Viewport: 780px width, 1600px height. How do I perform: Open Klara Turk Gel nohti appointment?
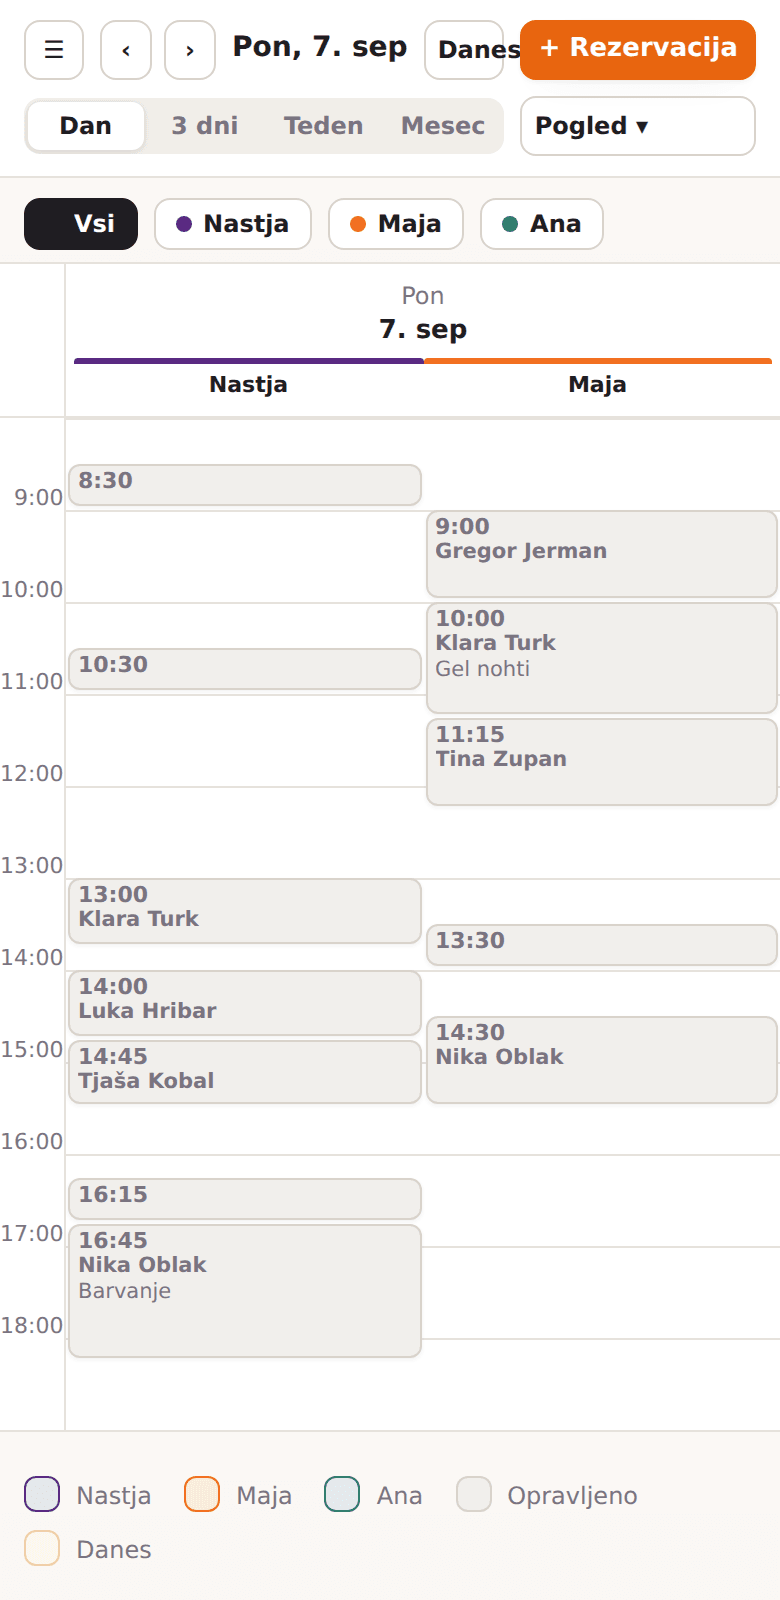tap(602, 658)
